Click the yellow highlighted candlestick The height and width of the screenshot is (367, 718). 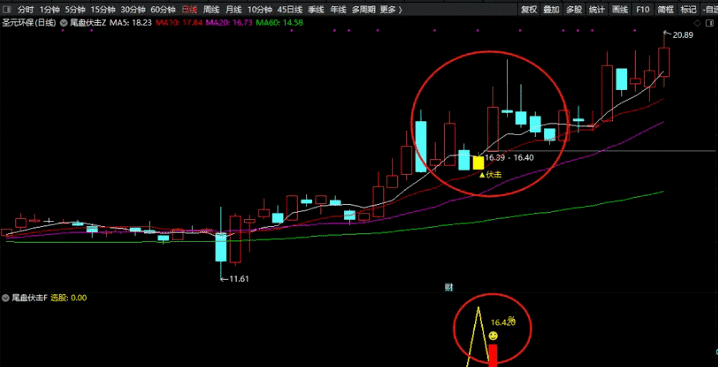[478, 163]
